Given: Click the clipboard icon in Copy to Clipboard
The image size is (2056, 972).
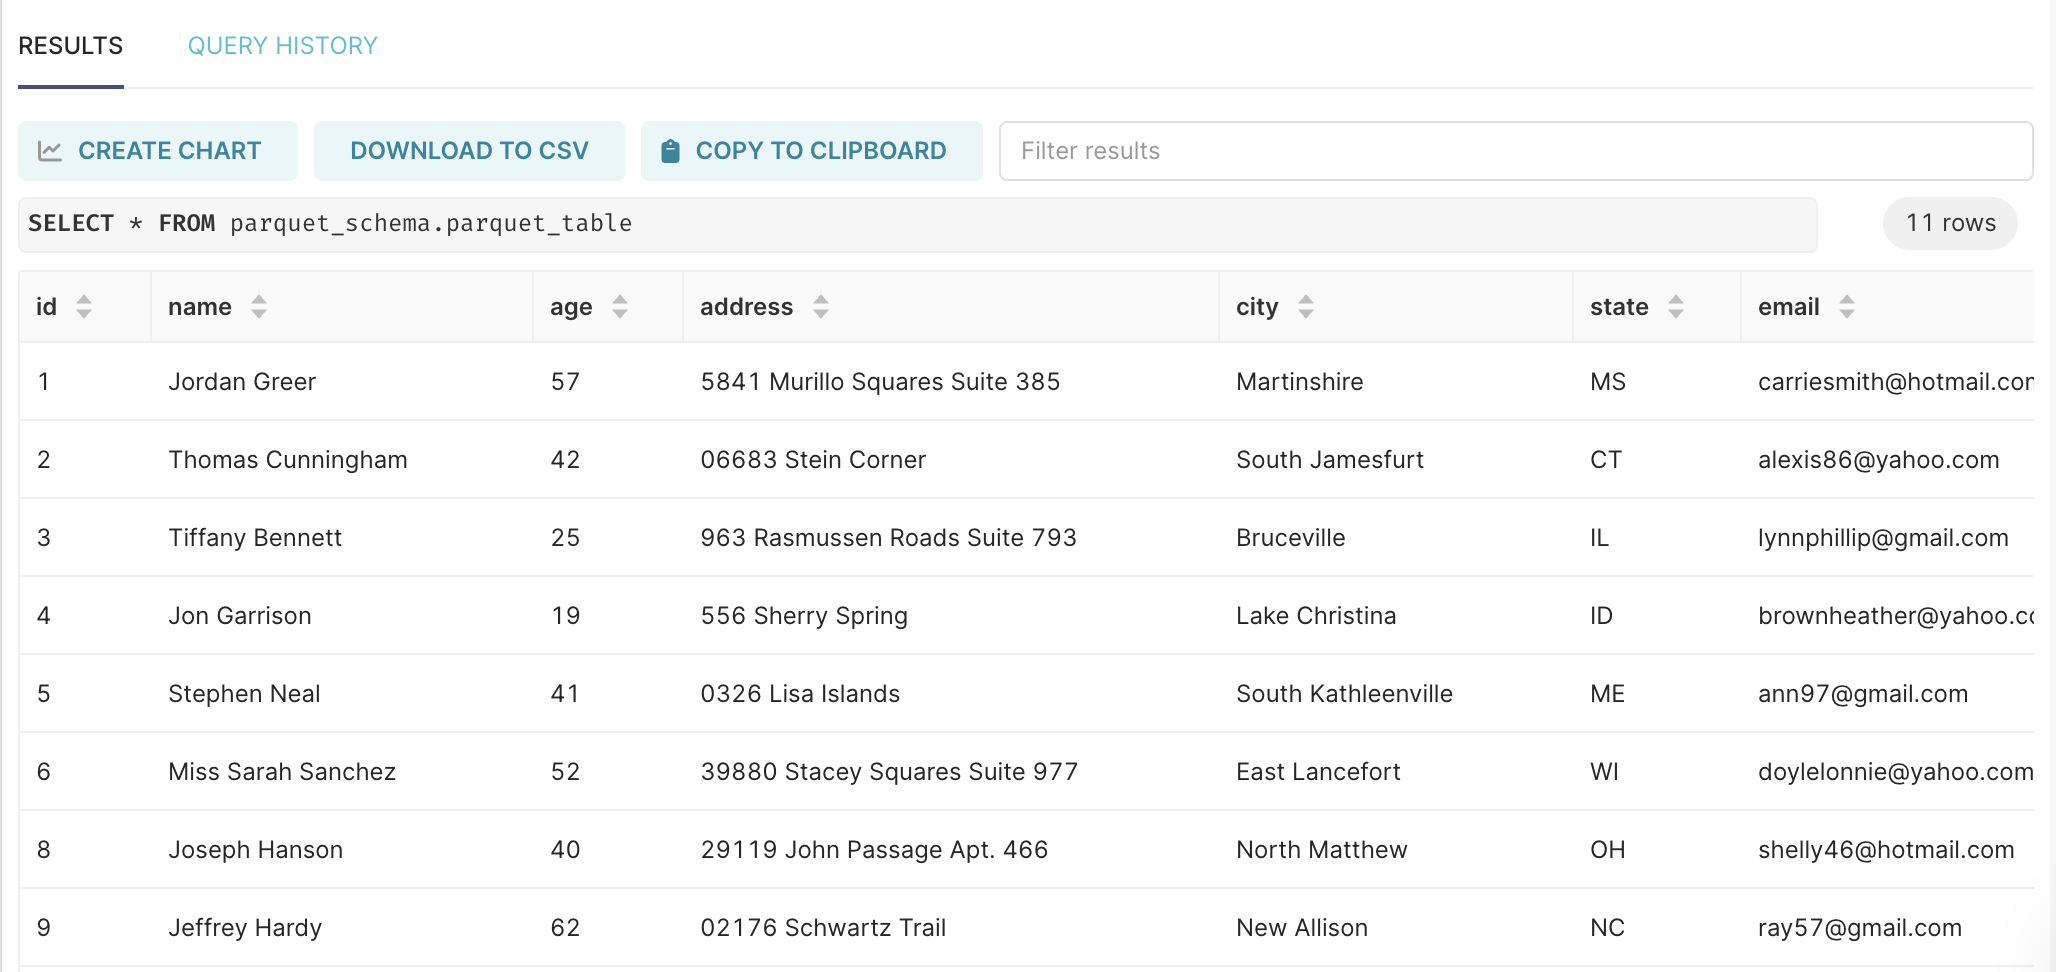Looking at the screenshot, I should coord(671,151).
